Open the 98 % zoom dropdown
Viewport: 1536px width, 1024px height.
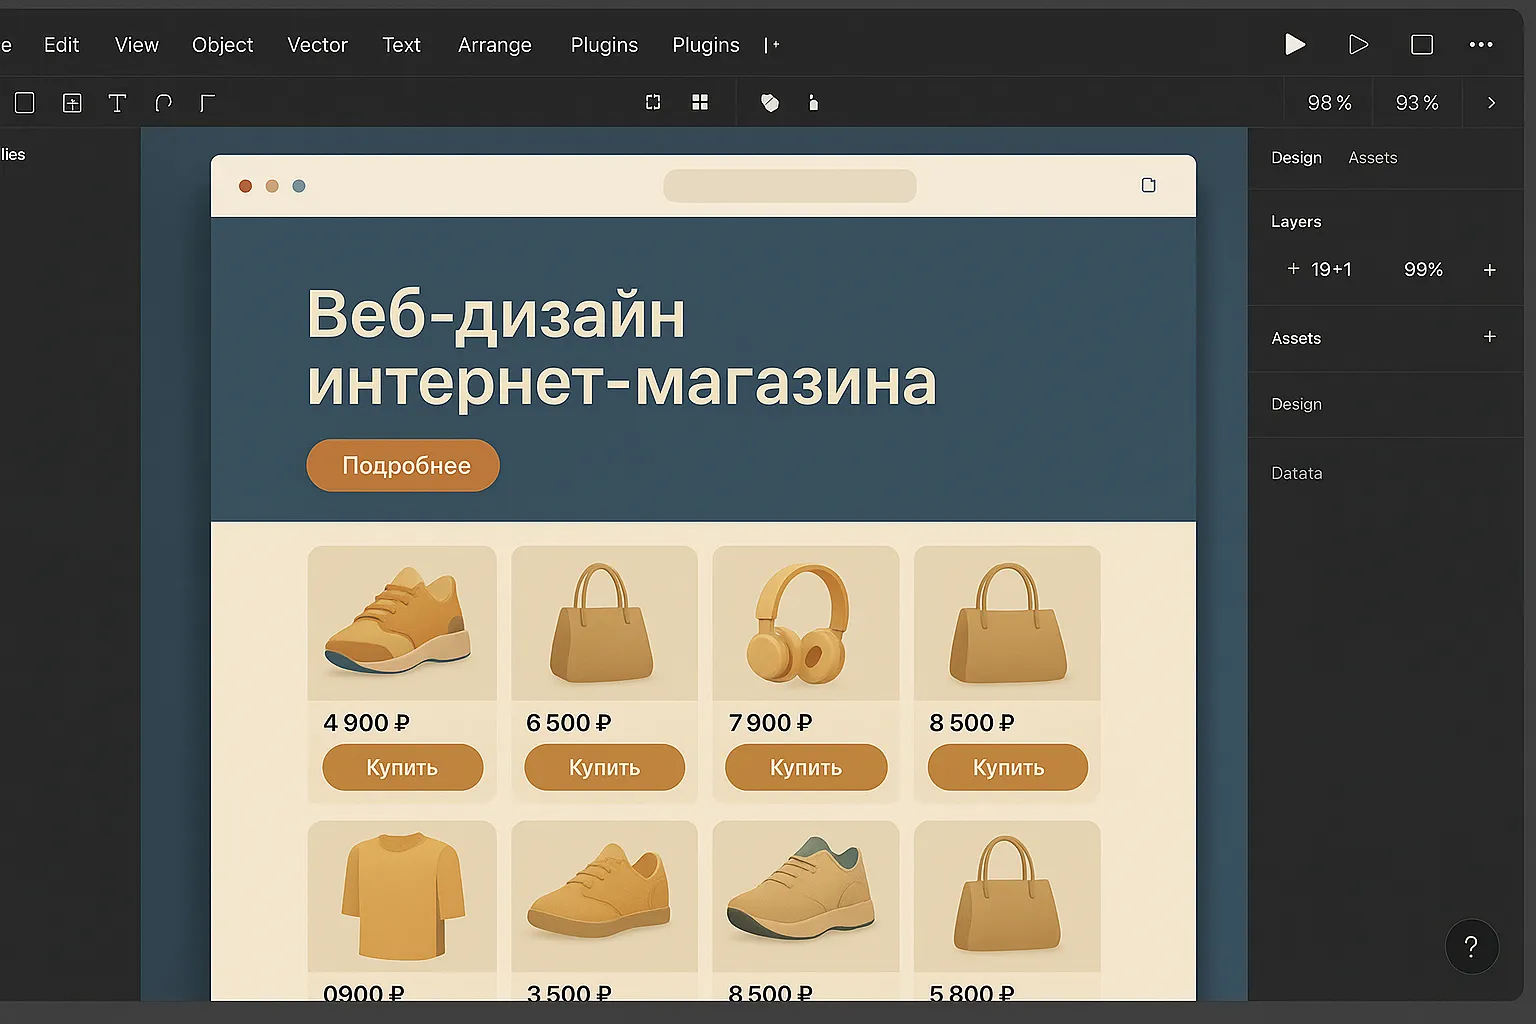pos(1329,103)
